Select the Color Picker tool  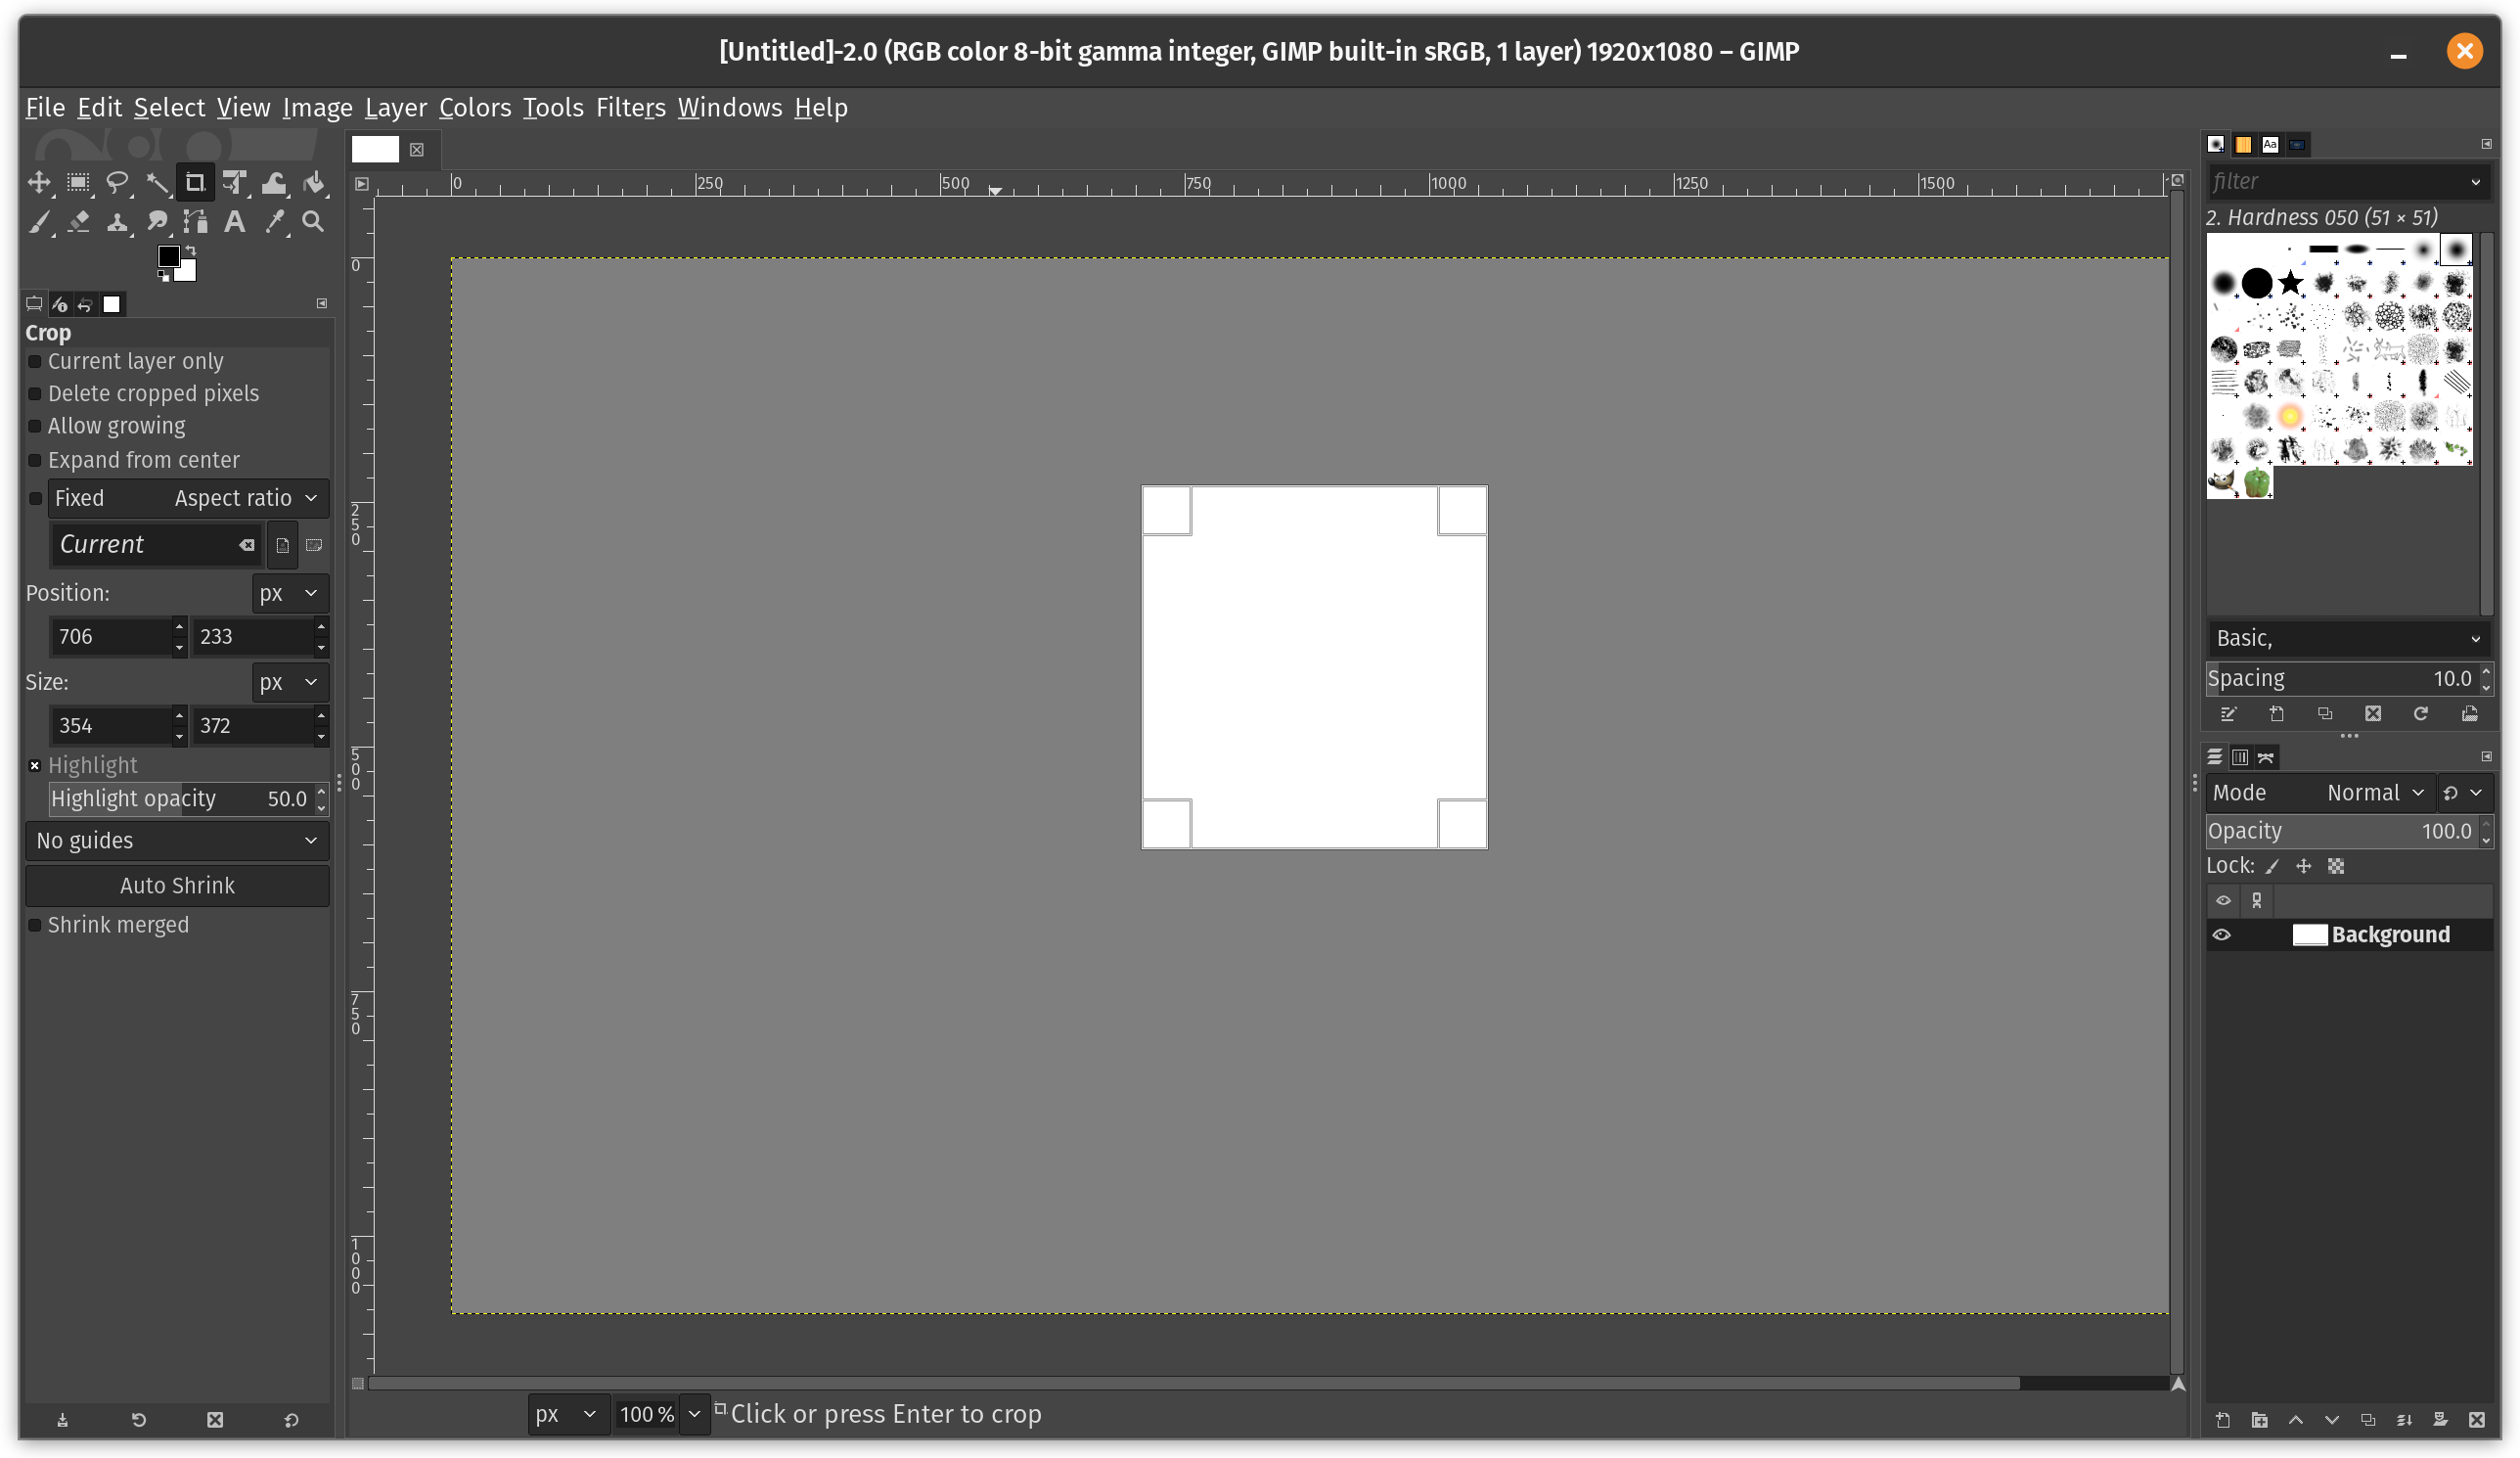(x=274, y=220)
